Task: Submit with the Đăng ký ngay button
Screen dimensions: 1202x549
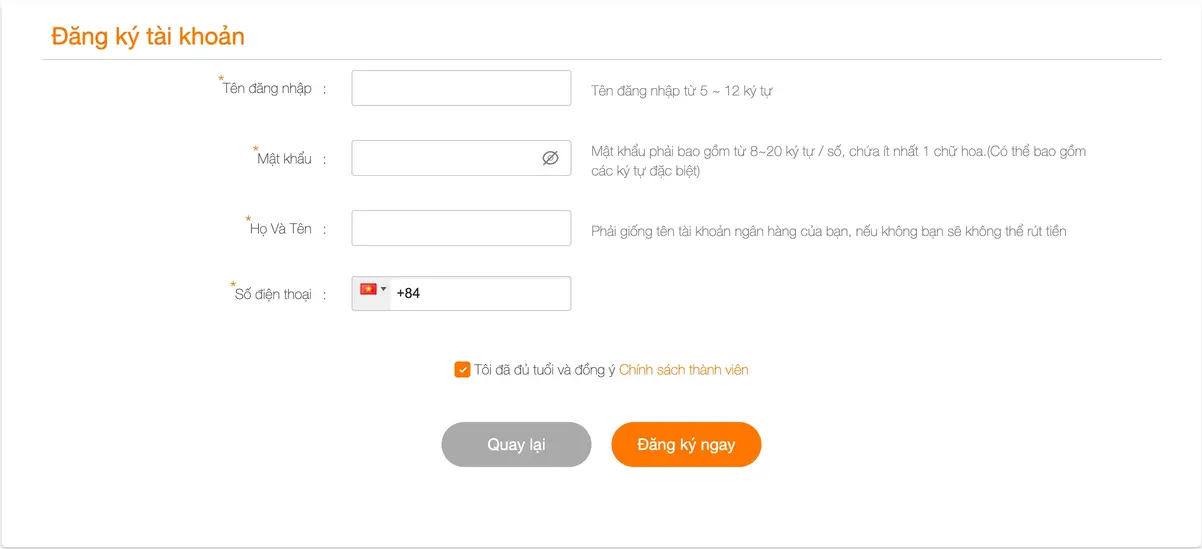Action: click(686, 444)
